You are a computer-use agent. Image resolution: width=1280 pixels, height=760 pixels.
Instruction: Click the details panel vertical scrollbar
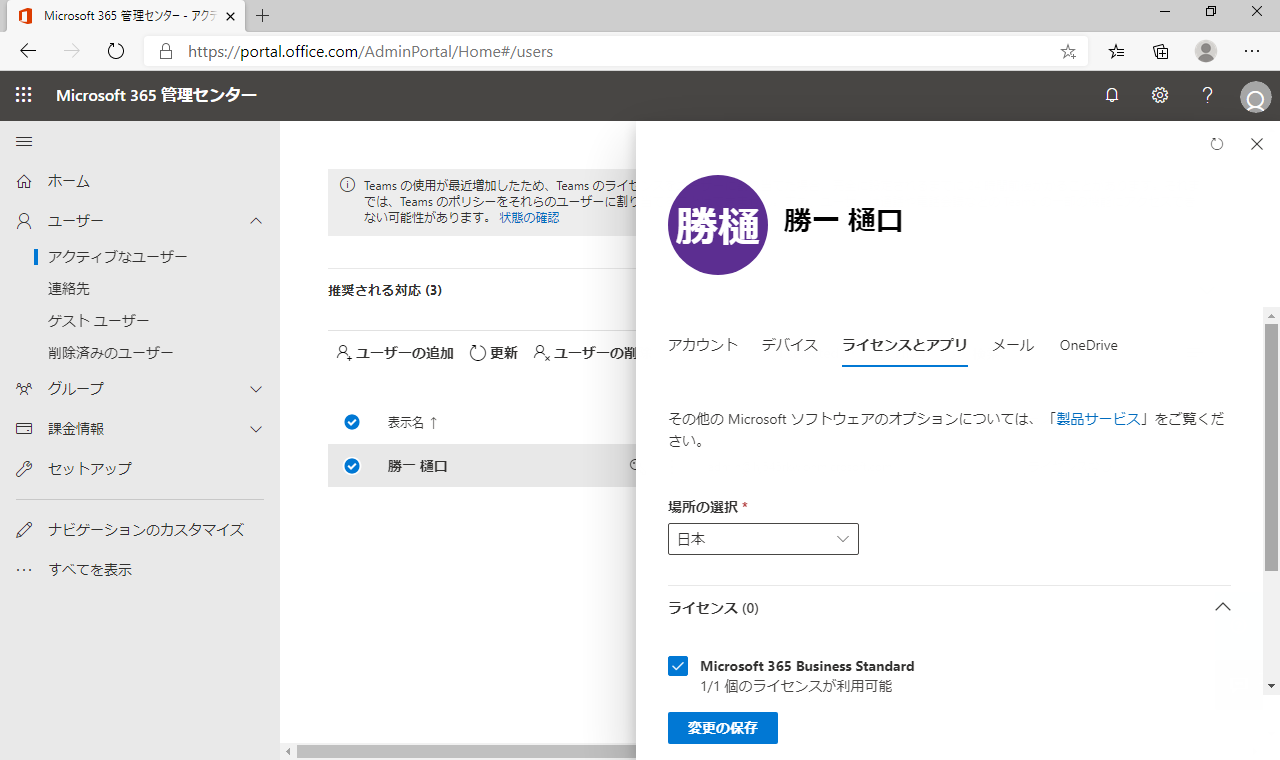click(x=1271, y=448)
